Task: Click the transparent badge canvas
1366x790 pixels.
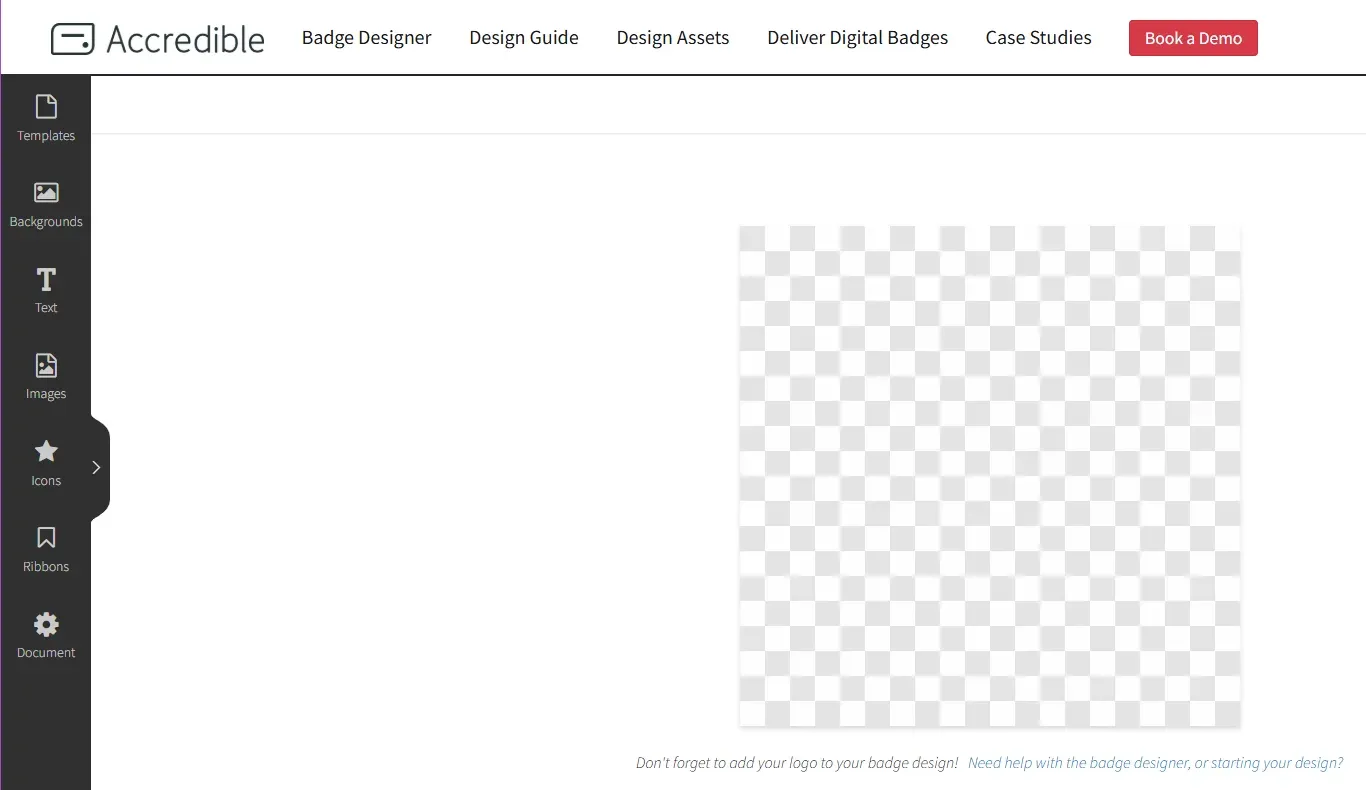Action: (990, 476)
